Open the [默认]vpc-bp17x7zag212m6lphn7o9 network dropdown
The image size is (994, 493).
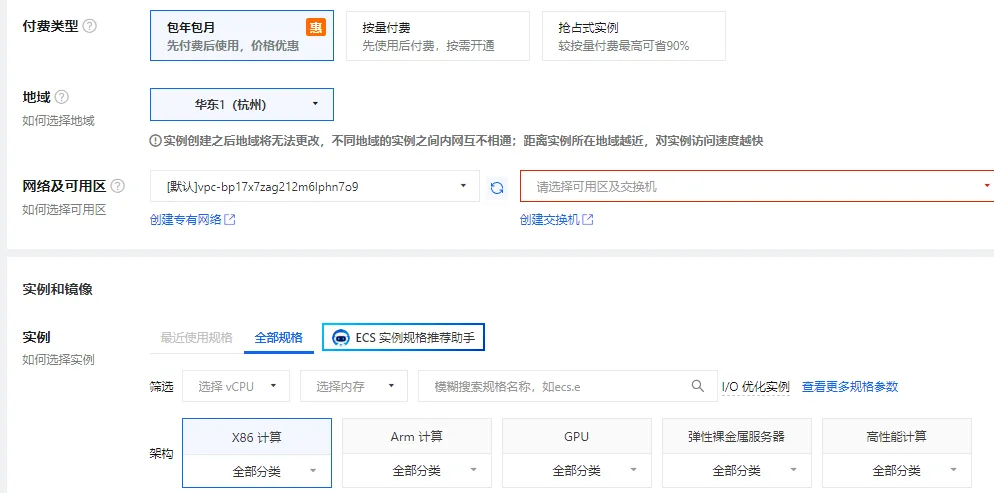point(315,186)
